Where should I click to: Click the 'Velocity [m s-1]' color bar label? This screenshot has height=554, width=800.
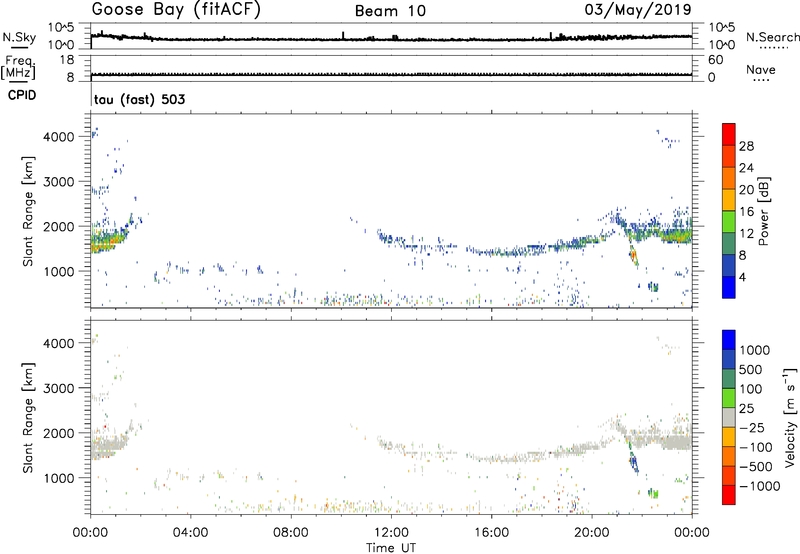click(790, 417)
